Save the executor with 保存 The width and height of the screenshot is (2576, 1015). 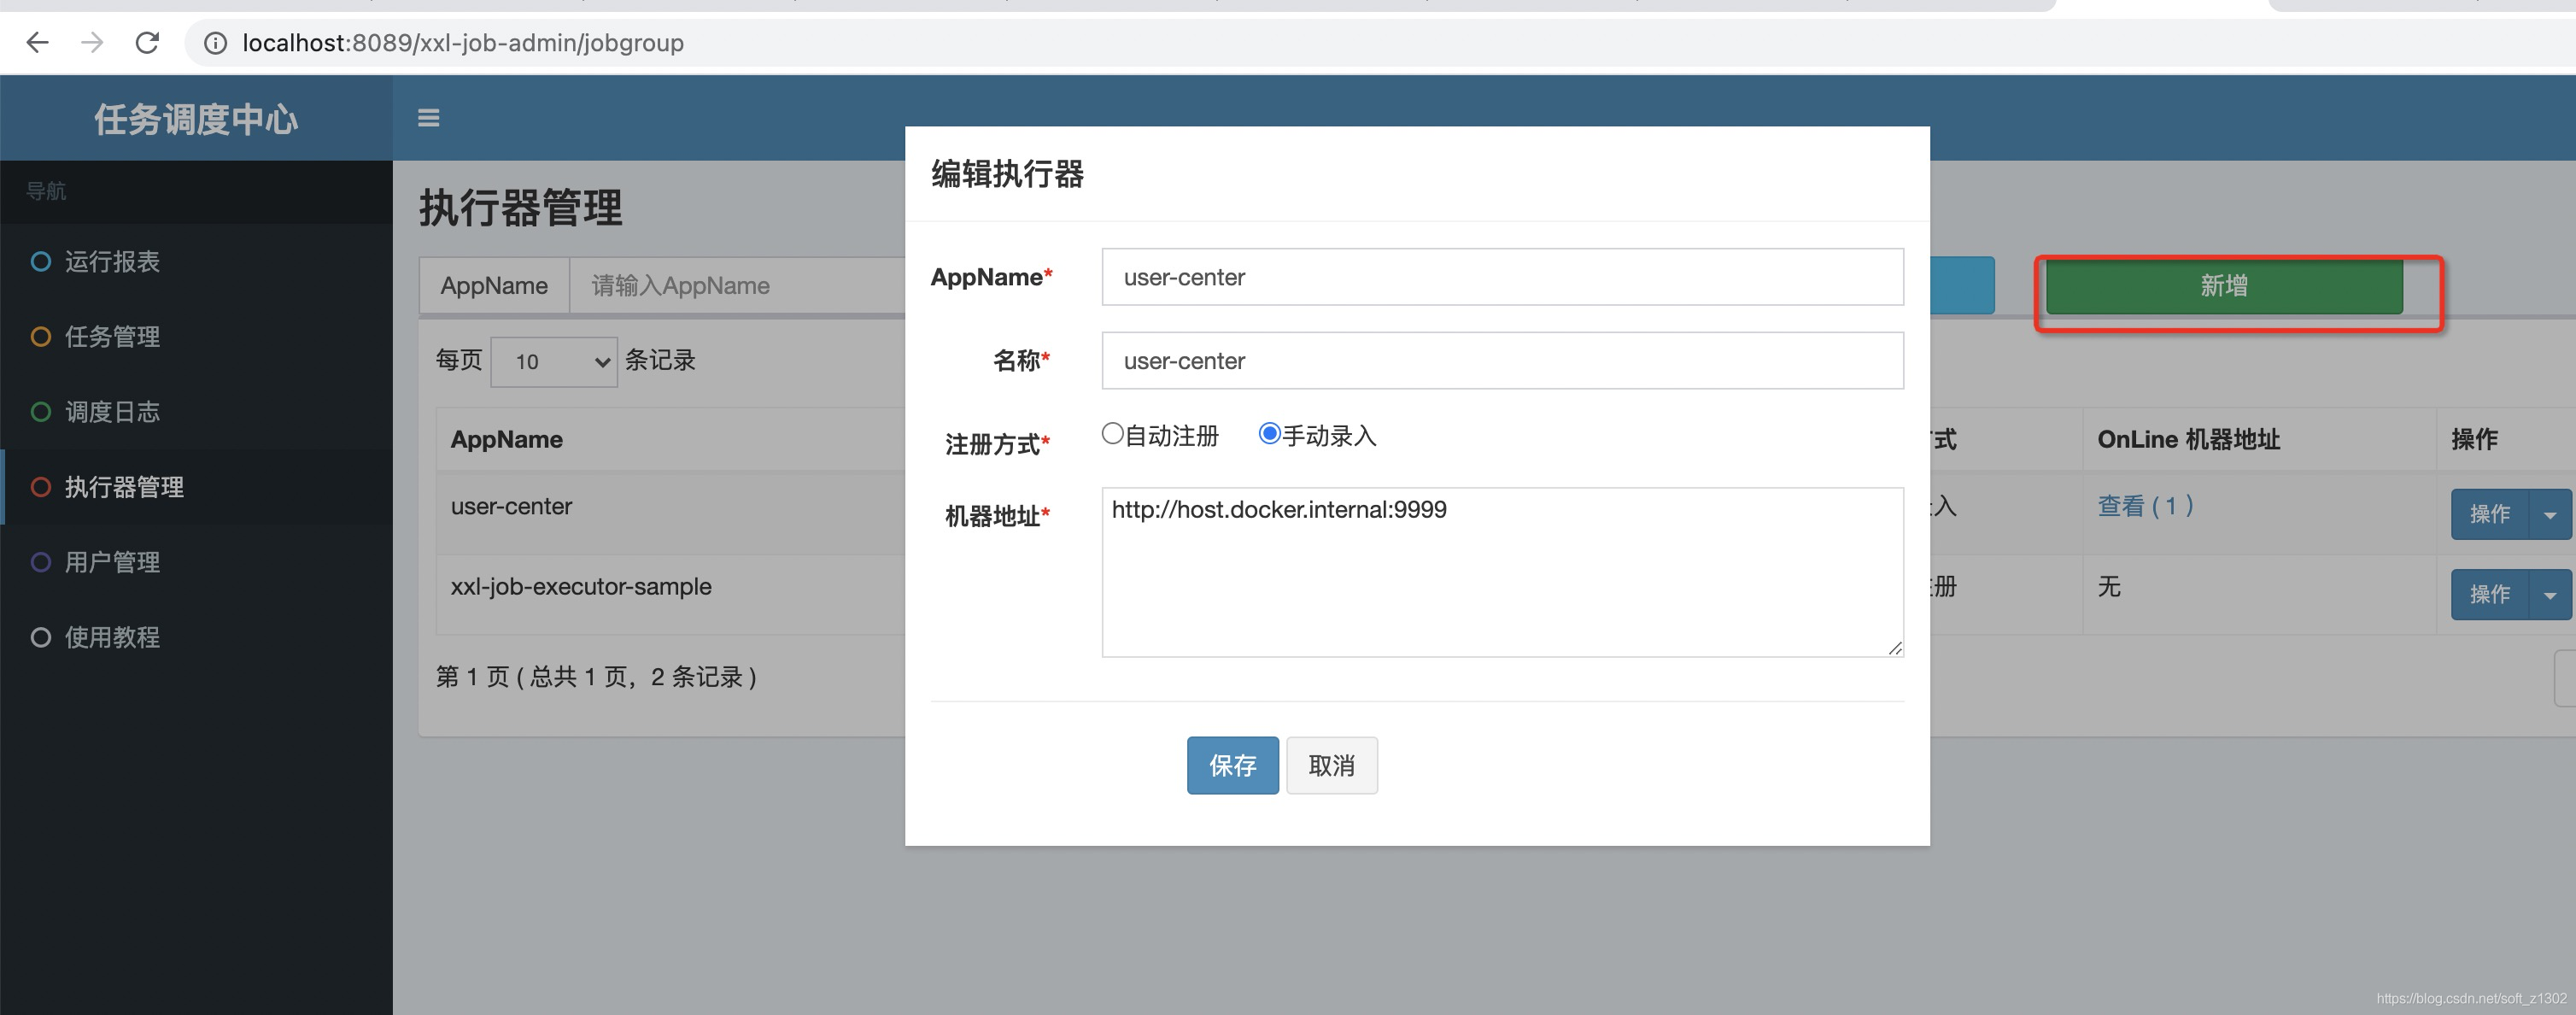pos(1232,766)
